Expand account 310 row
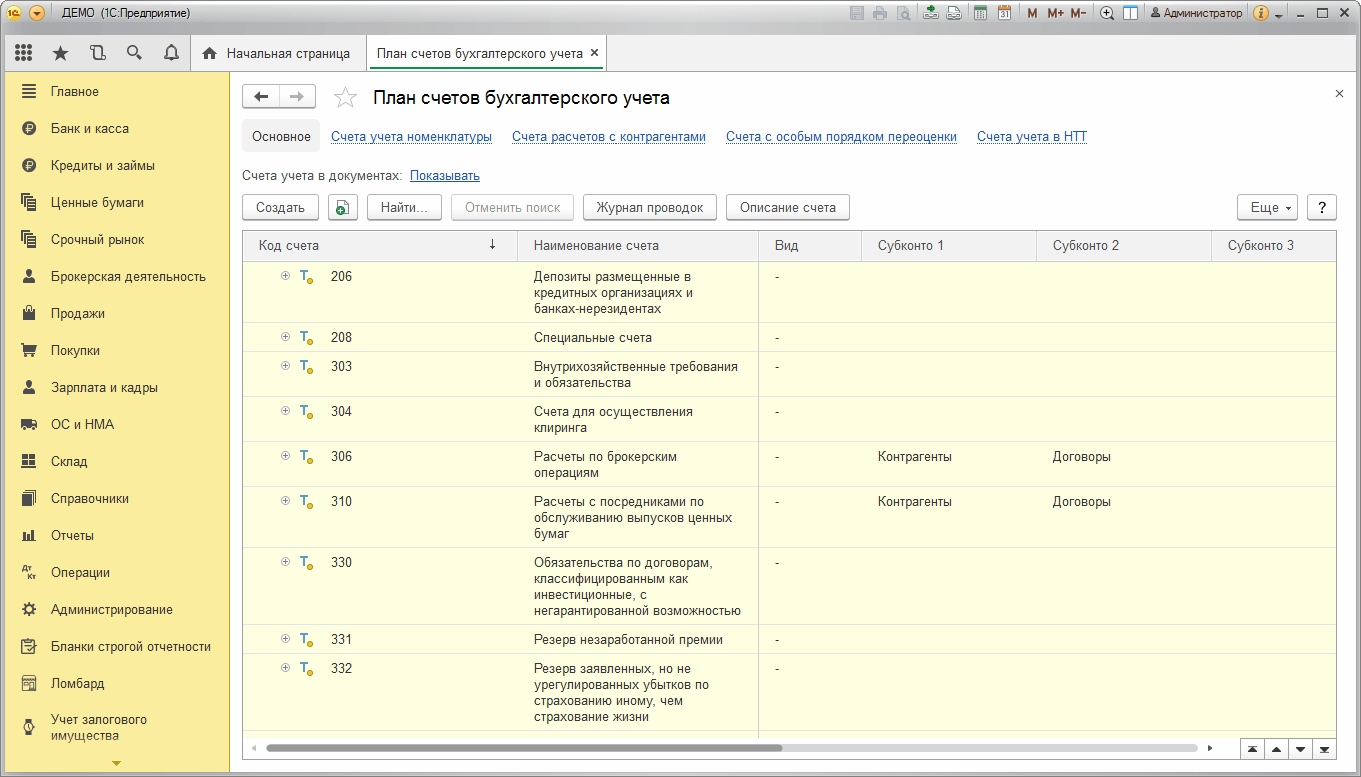 [285, 501]
